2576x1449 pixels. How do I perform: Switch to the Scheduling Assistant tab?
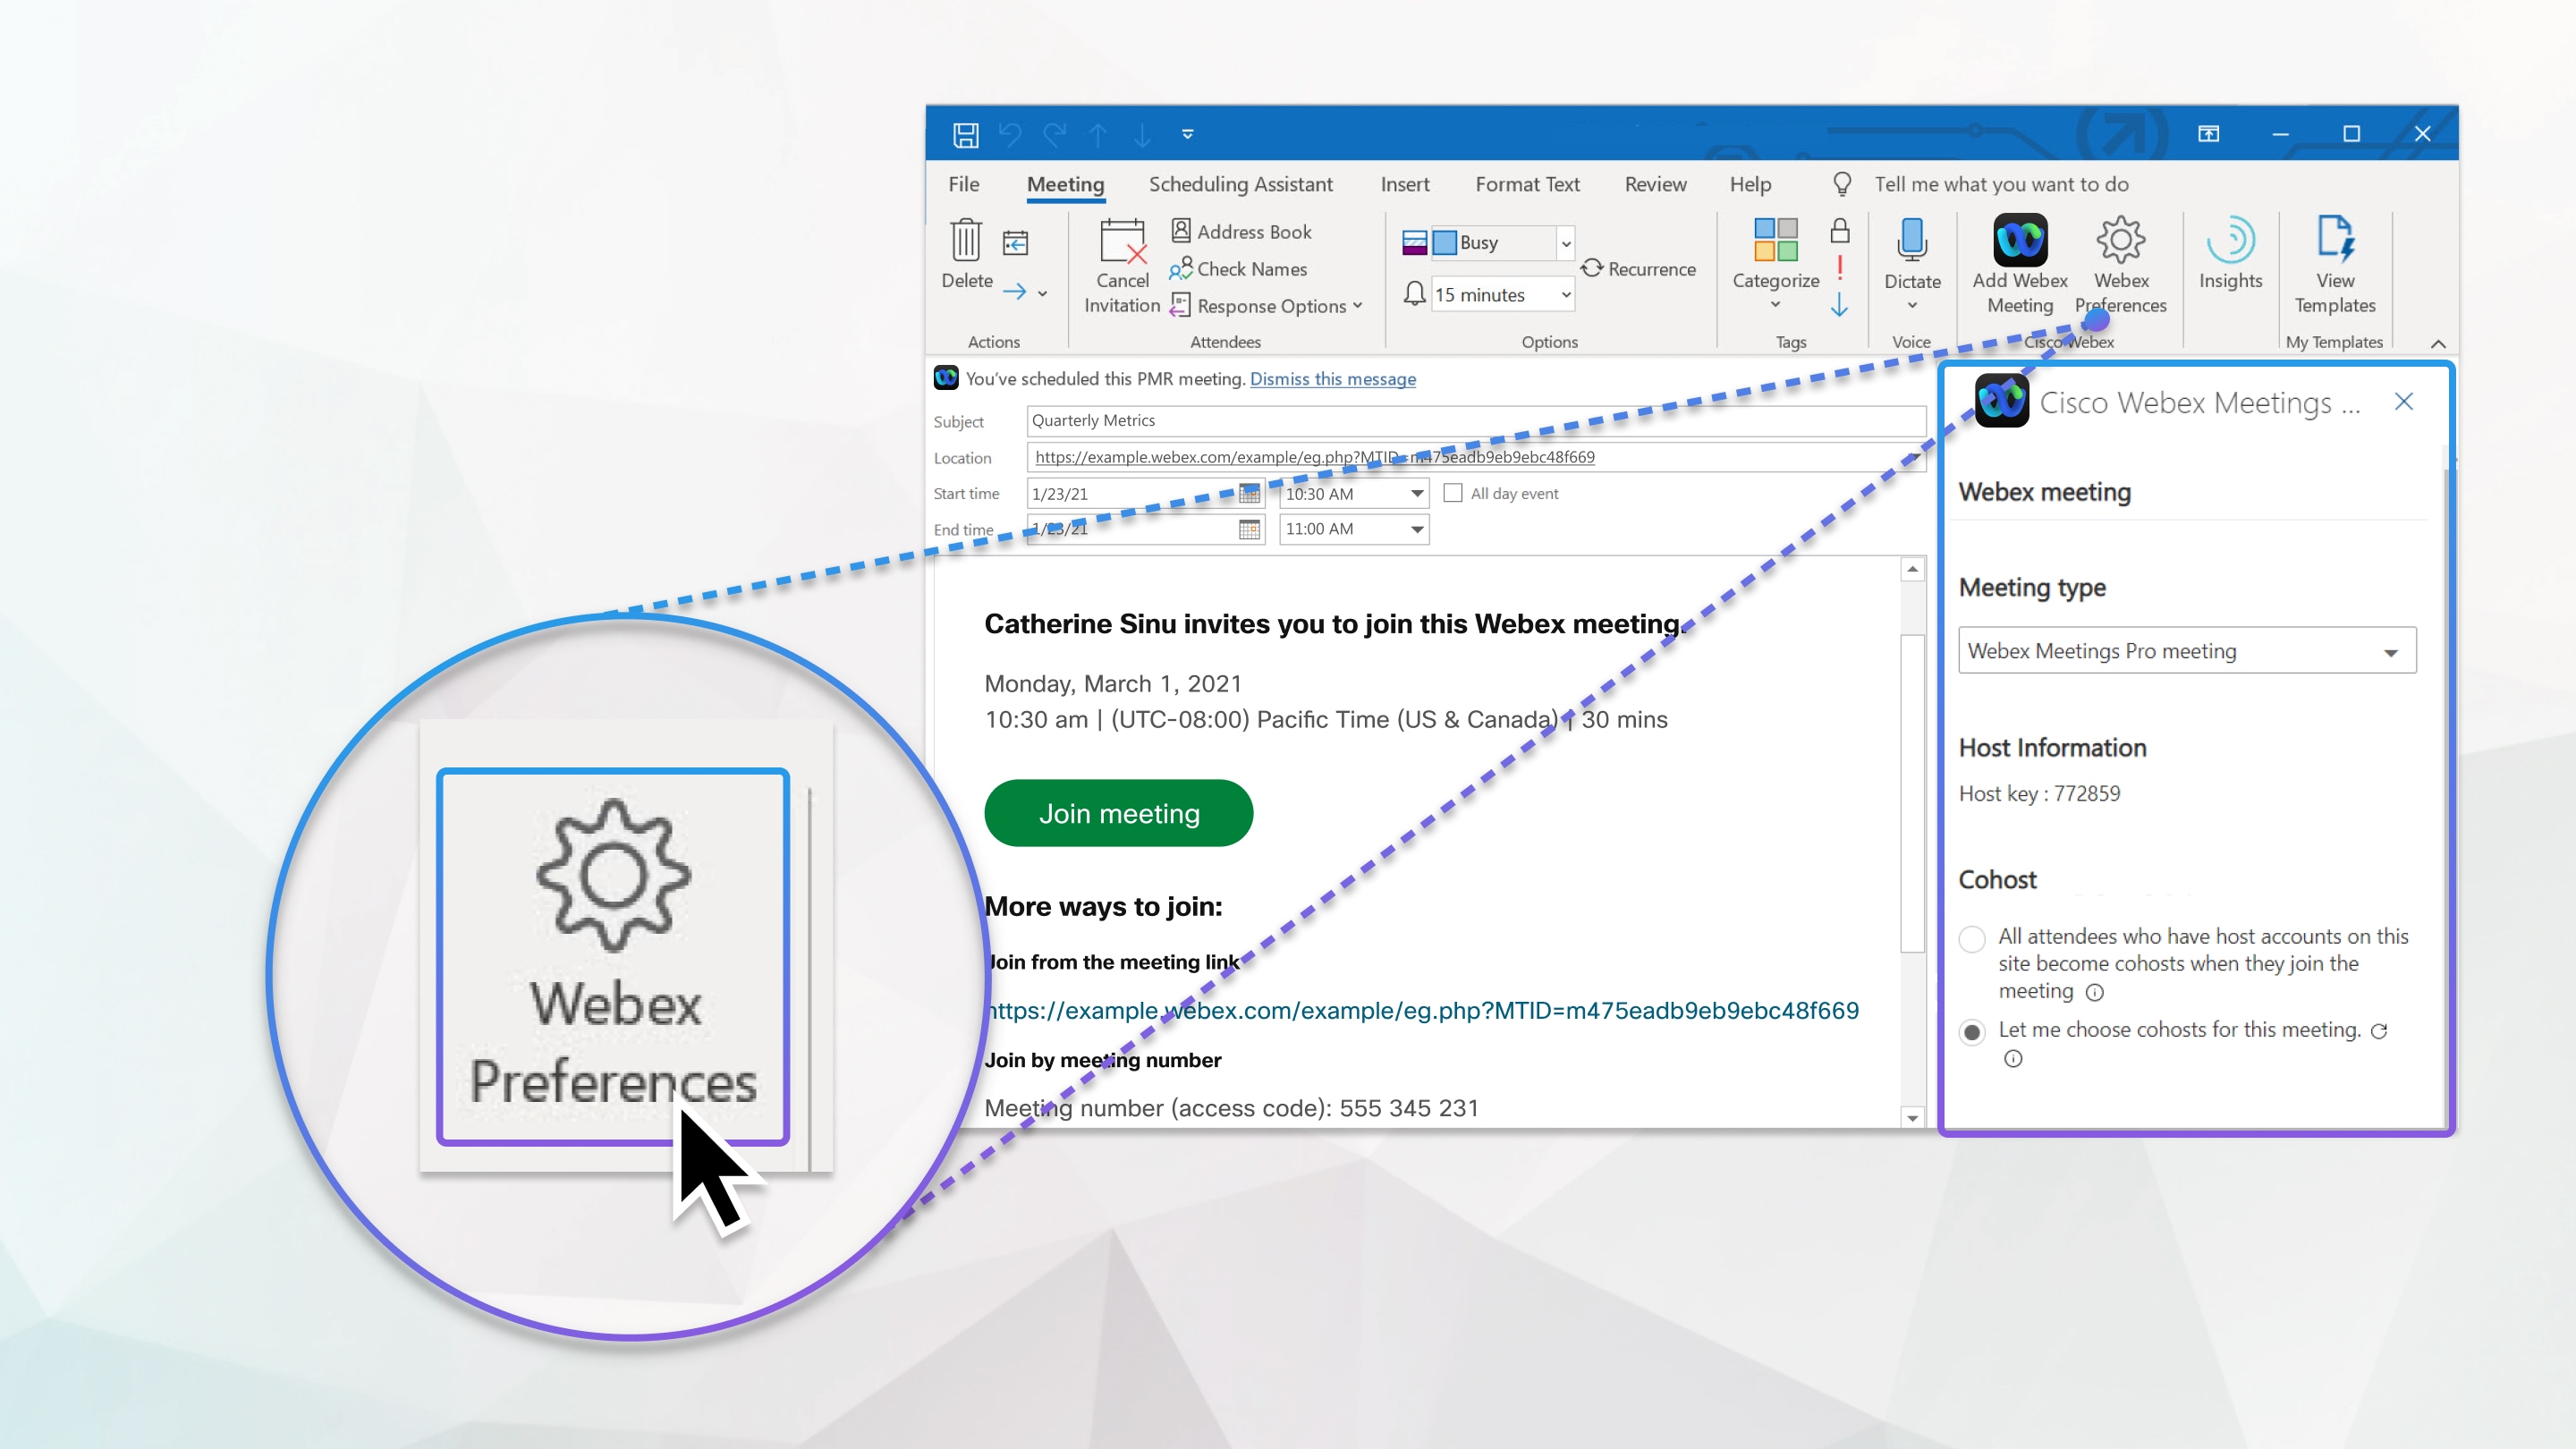[x=1239, y=184]
